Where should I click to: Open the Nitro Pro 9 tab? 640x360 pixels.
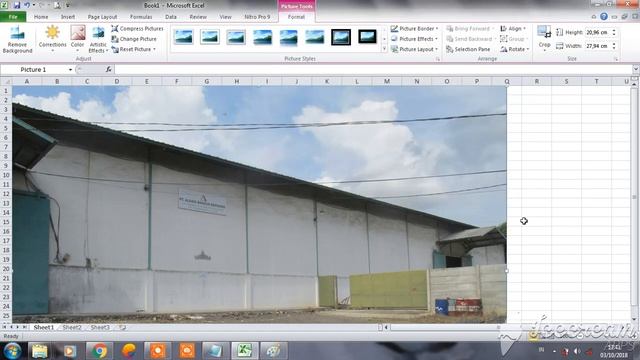click(x=257, y=17)
